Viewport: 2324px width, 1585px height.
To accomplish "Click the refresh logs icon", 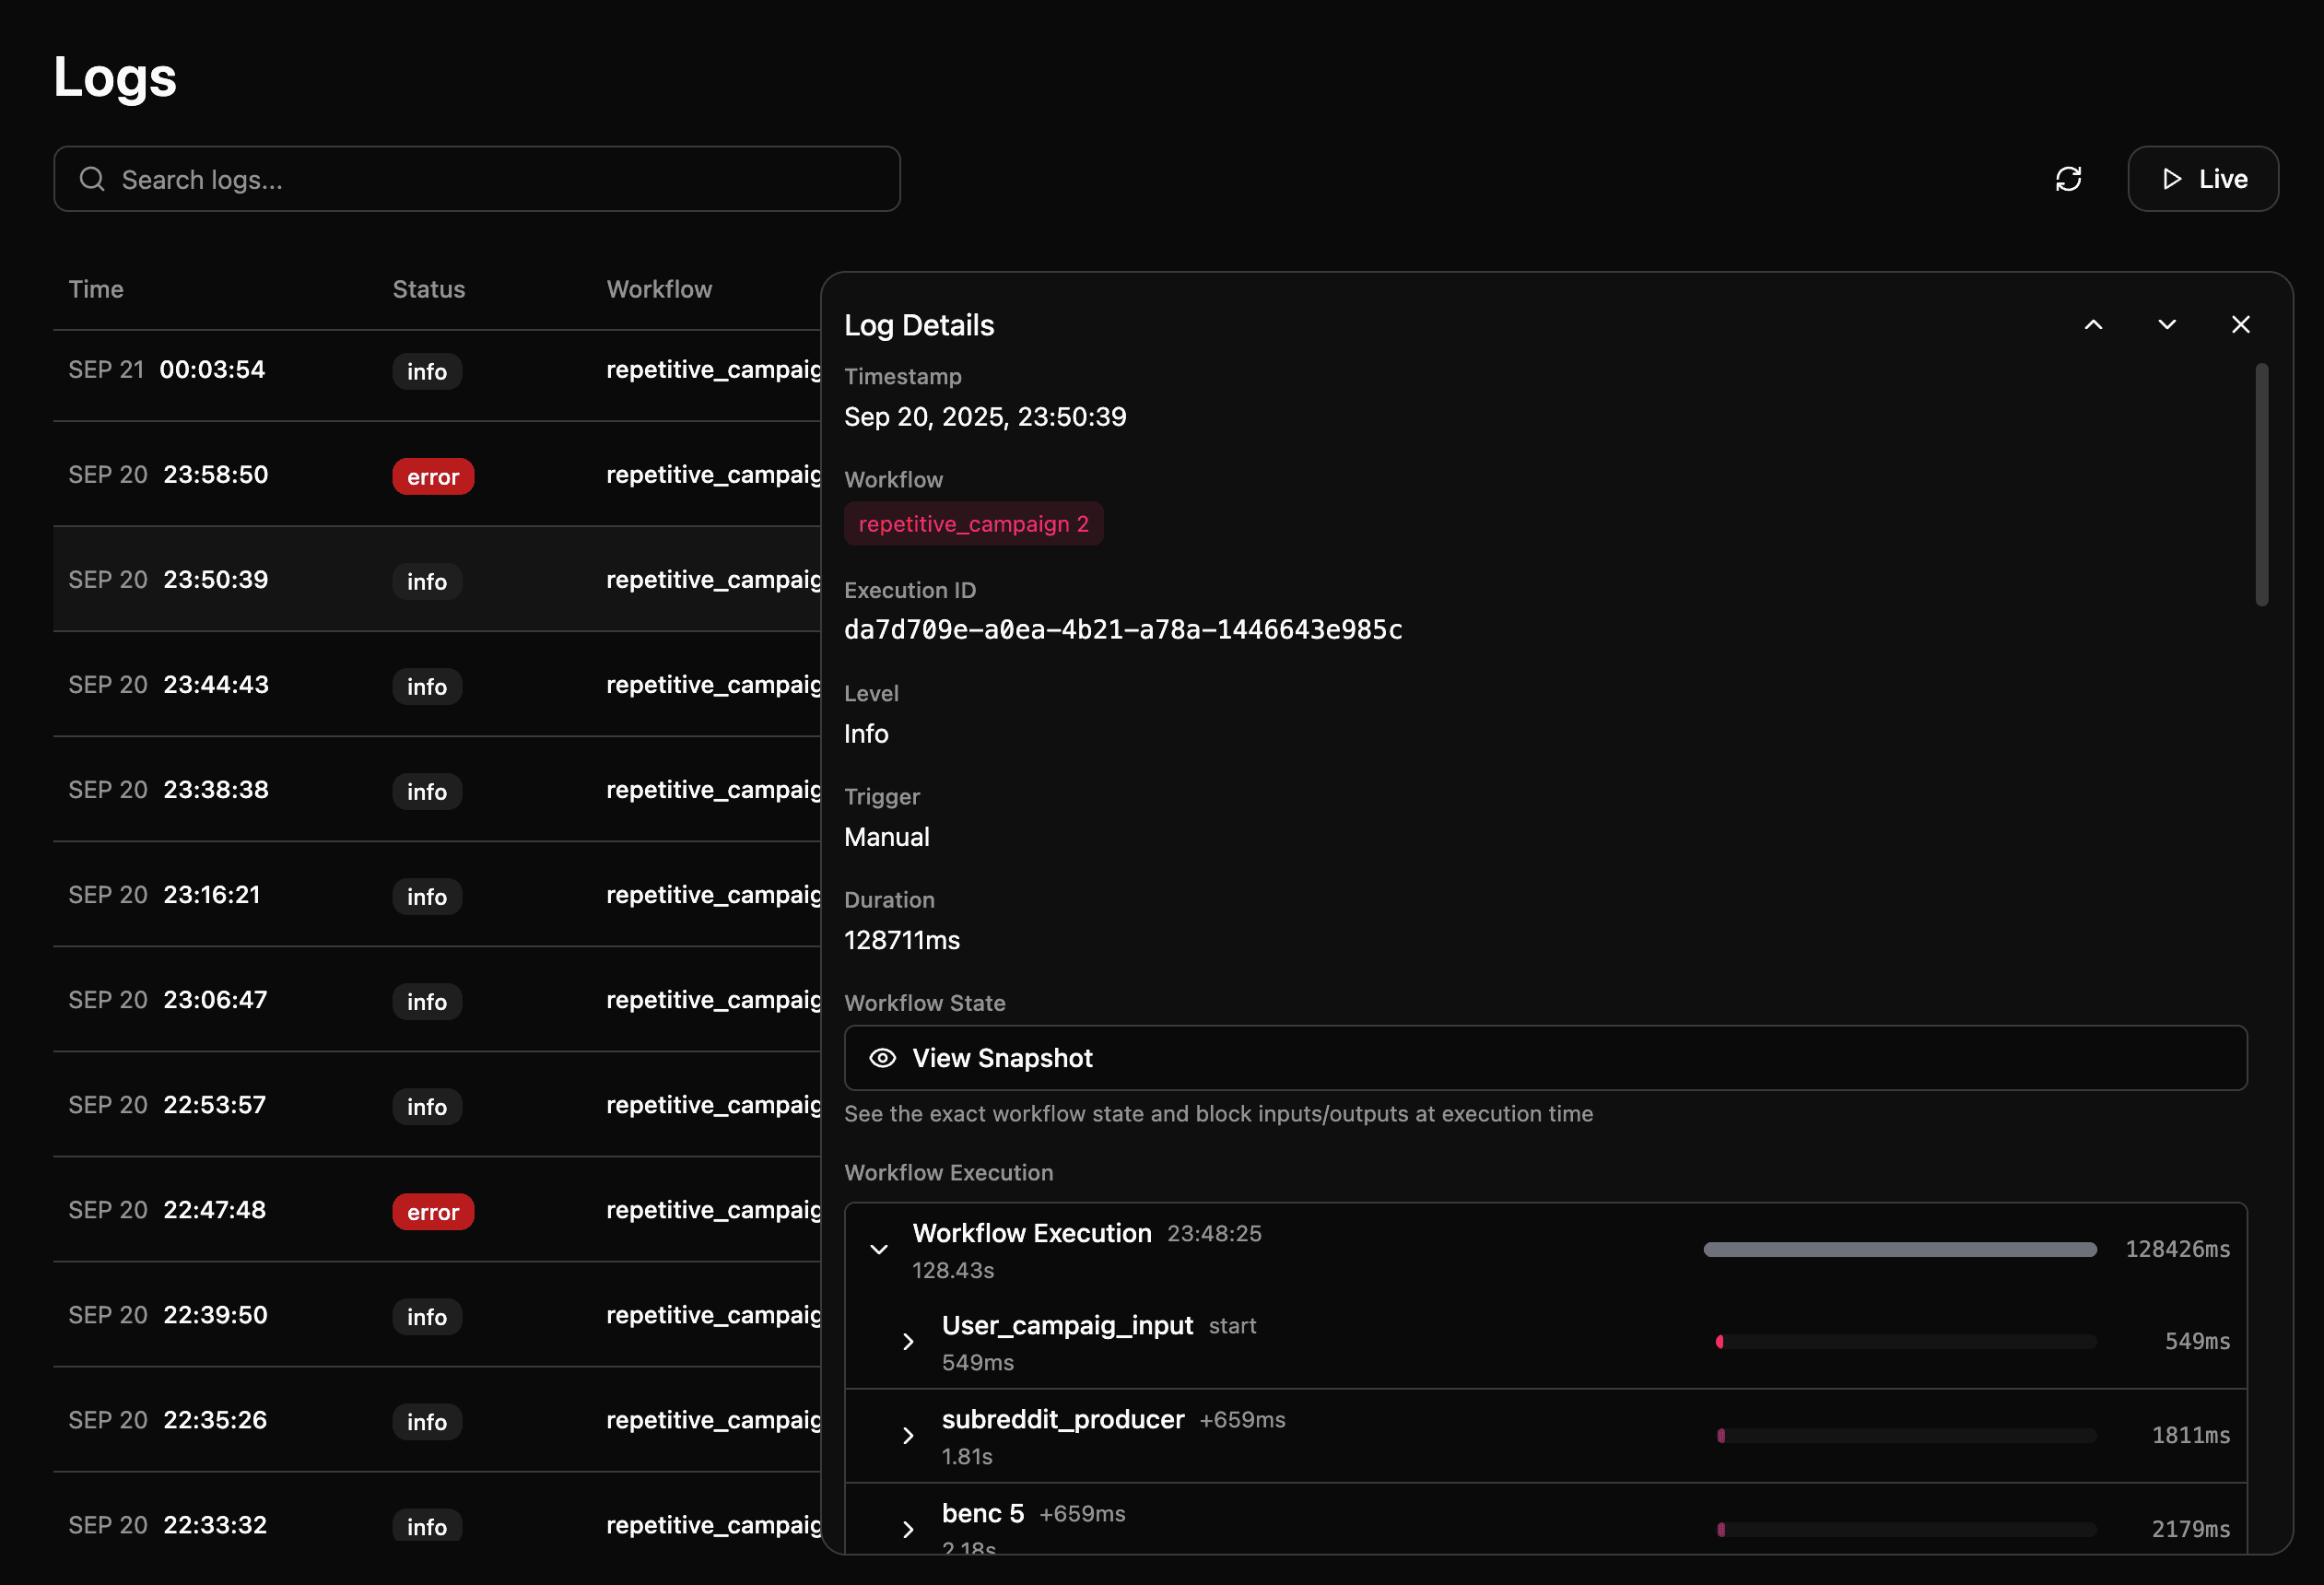I will coord(2070,179).
